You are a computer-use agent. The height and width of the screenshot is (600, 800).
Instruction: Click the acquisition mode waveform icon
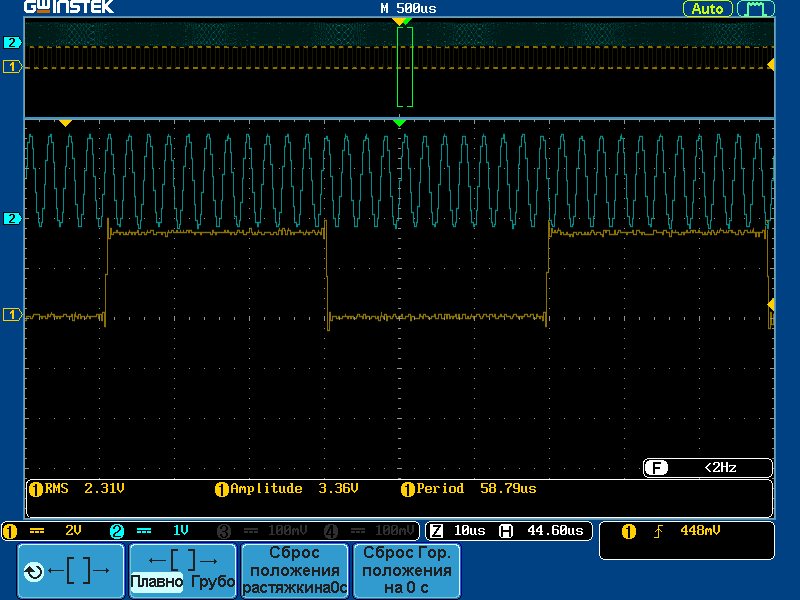(x=755, y=9)
